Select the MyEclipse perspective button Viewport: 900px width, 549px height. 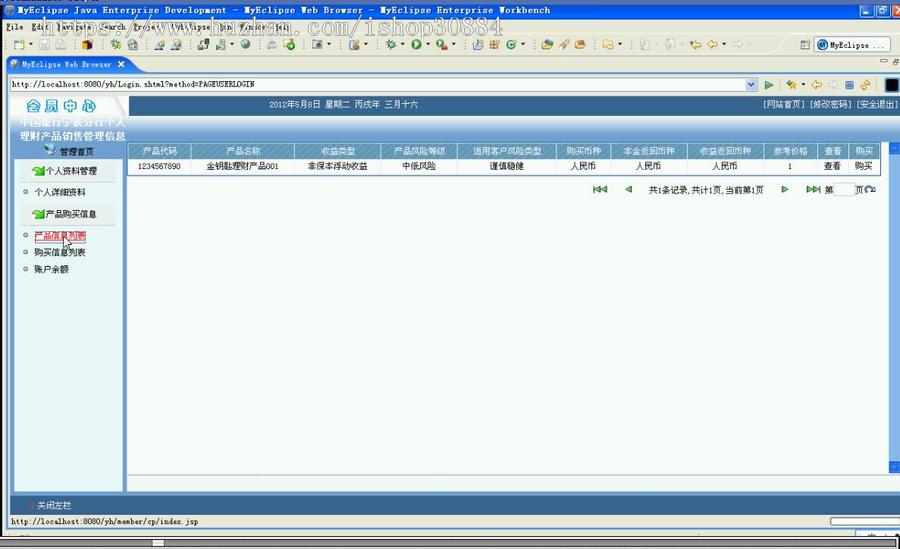pos(852,45)
